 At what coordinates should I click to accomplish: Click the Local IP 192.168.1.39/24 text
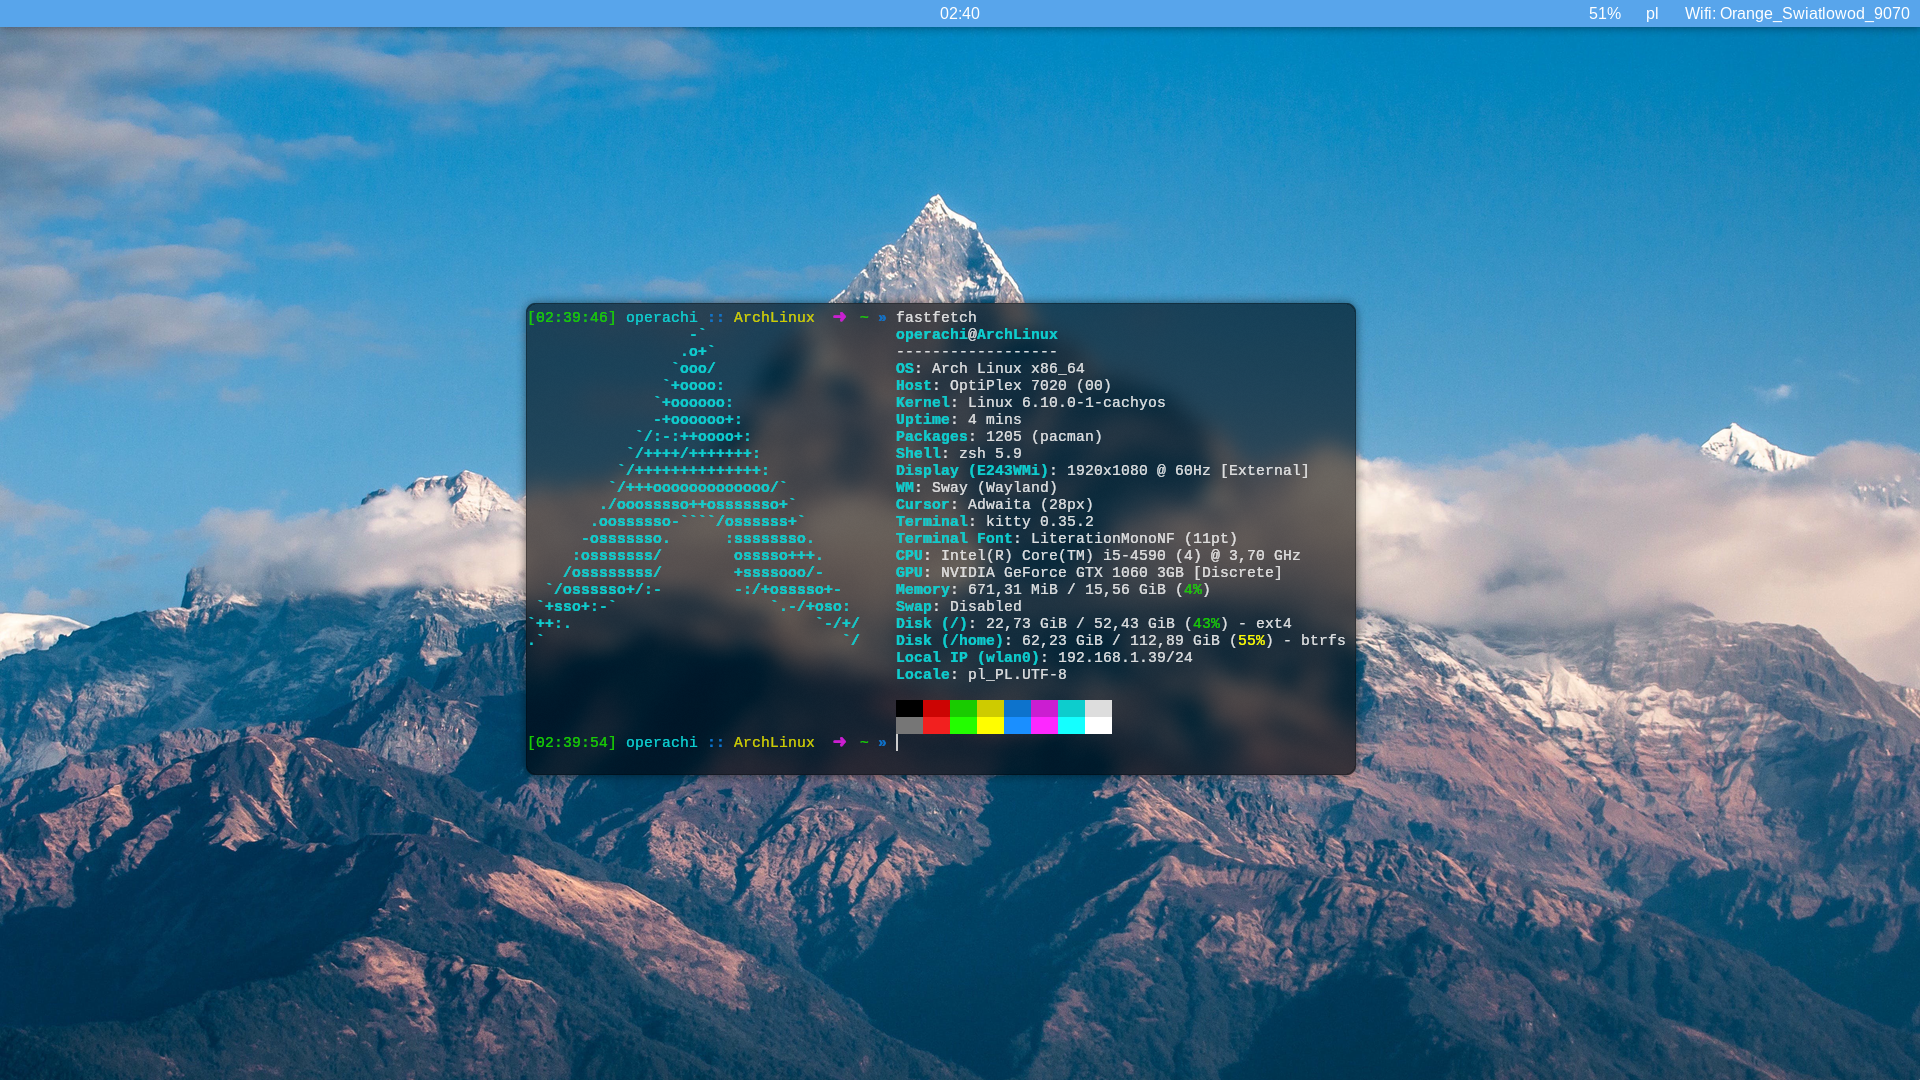pyautogui.click(x=1124, y=658)
